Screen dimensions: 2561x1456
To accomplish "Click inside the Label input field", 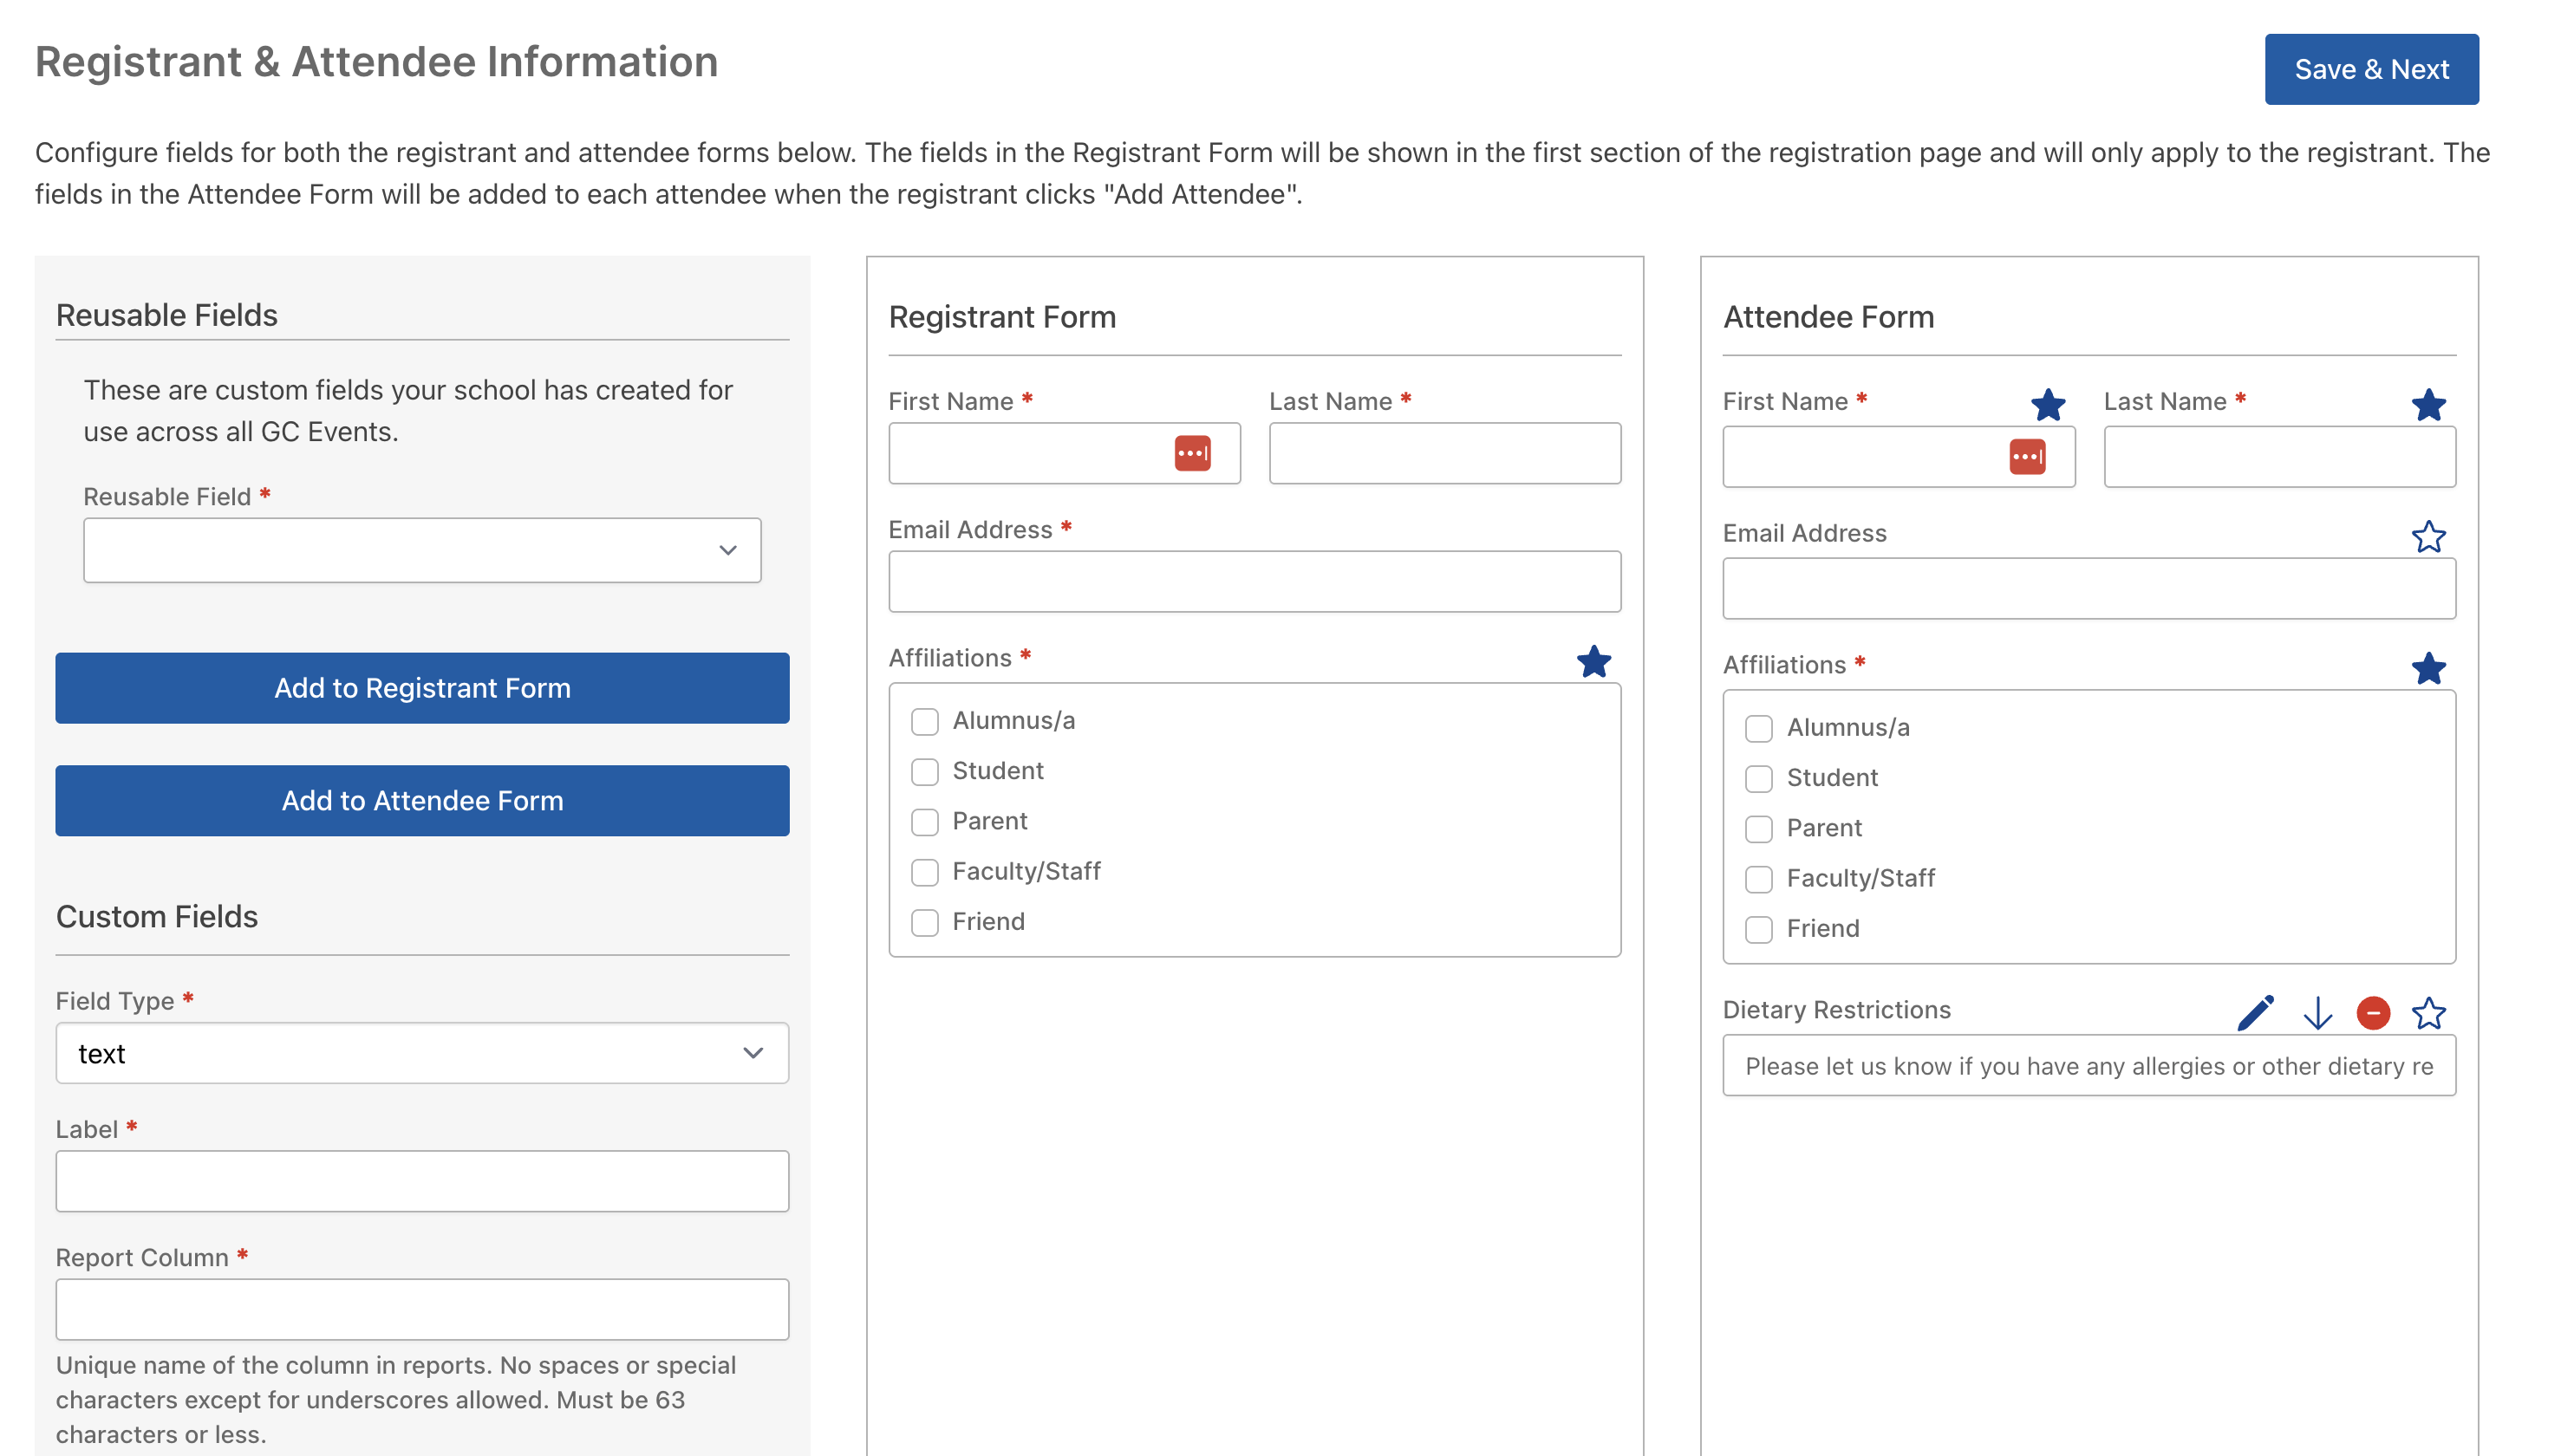I will (422, 1181).
